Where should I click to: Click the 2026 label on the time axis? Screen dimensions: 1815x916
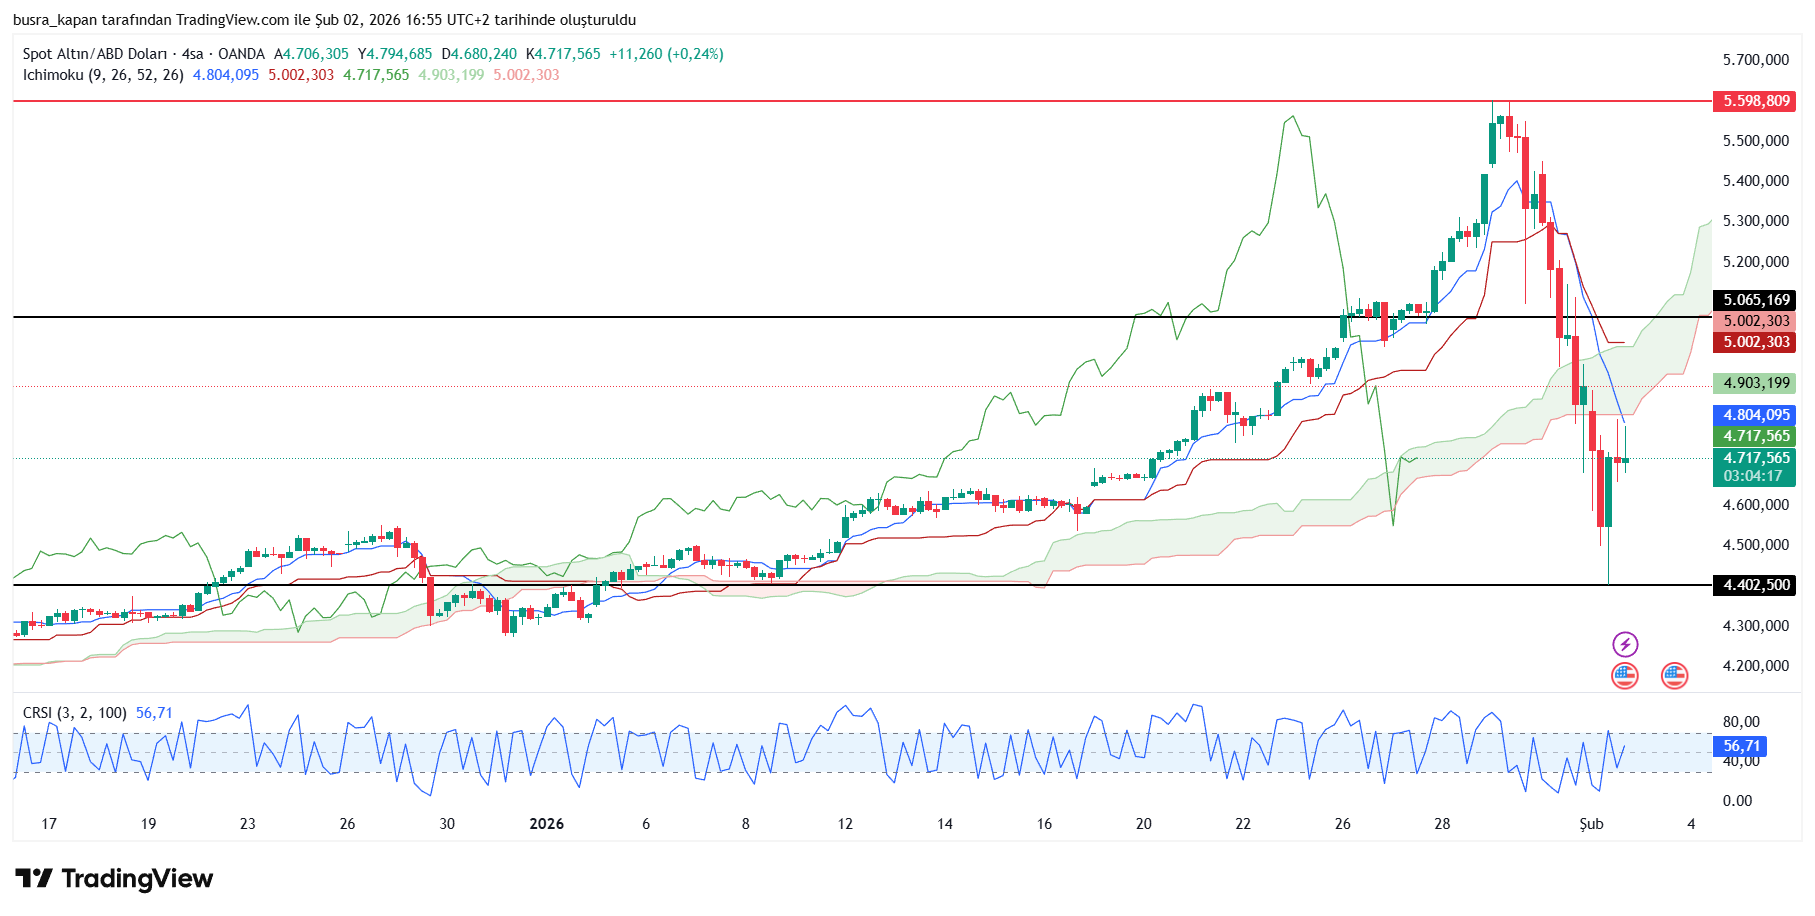click(x=546, y=824)
